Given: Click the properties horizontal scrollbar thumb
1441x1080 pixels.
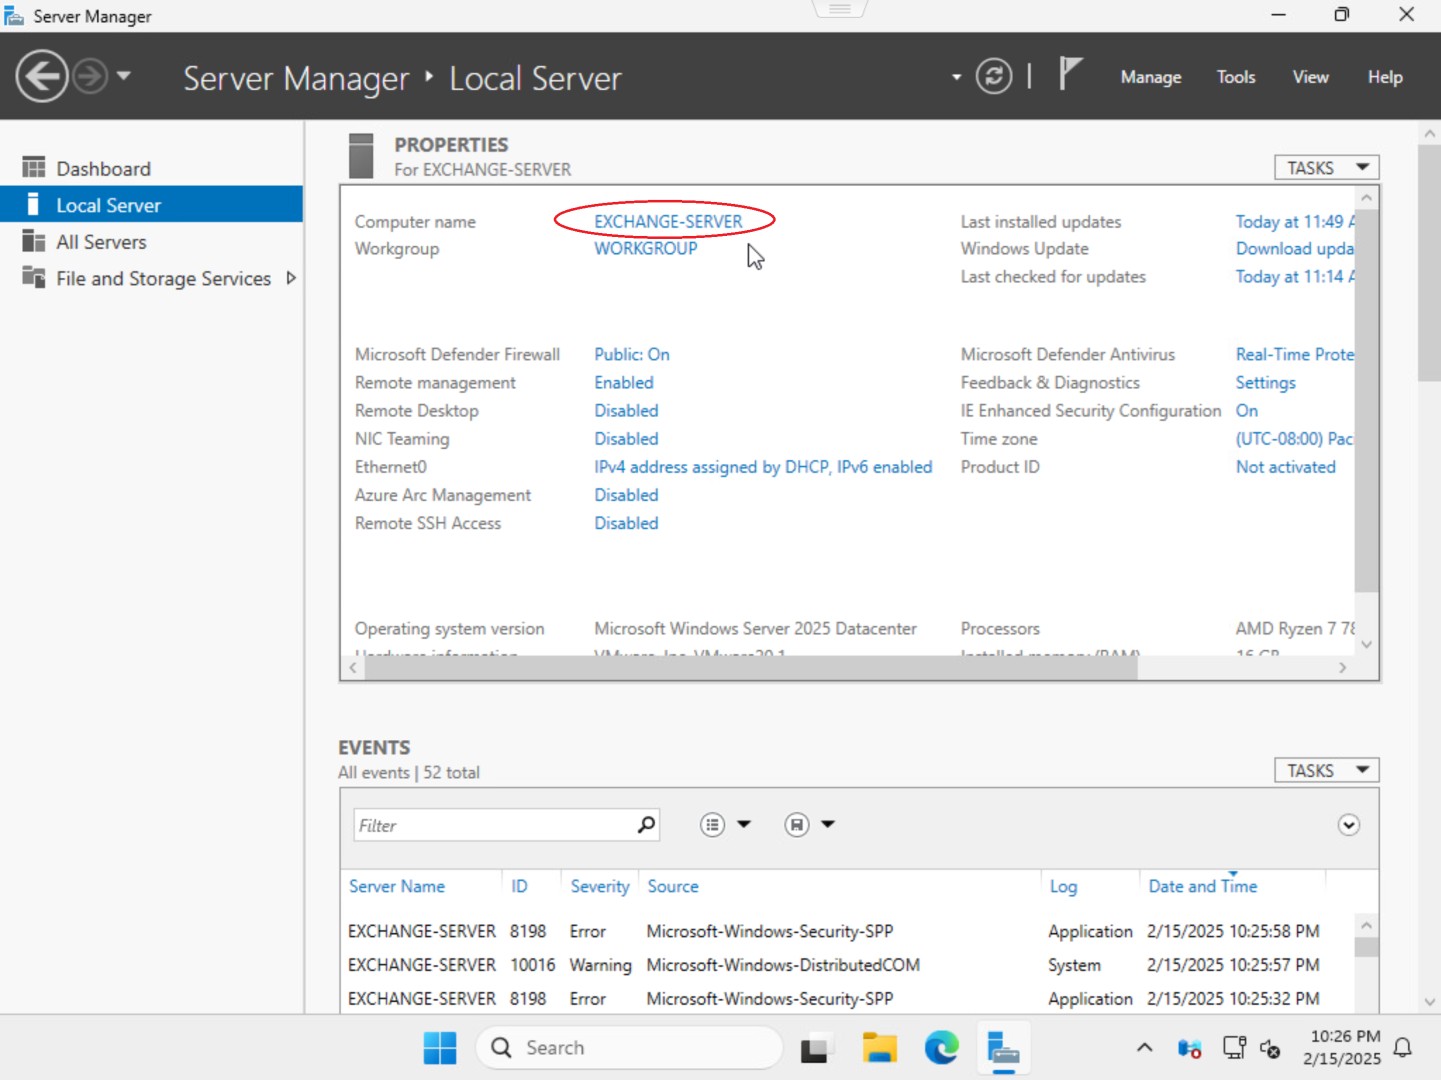Looking at the screenshot, I should (x=751, y=668).
